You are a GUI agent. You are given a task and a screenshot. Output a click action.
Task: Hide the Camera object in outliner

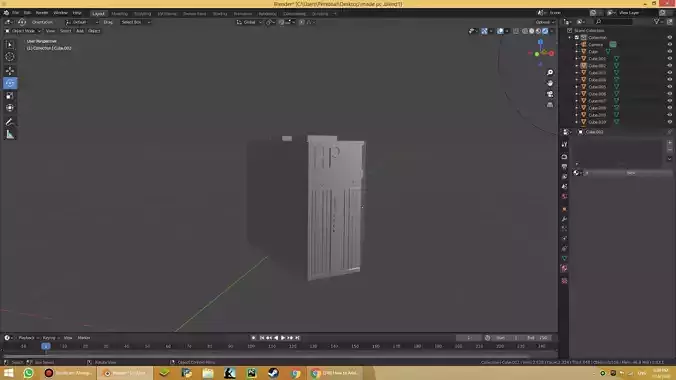coord(670,44)
